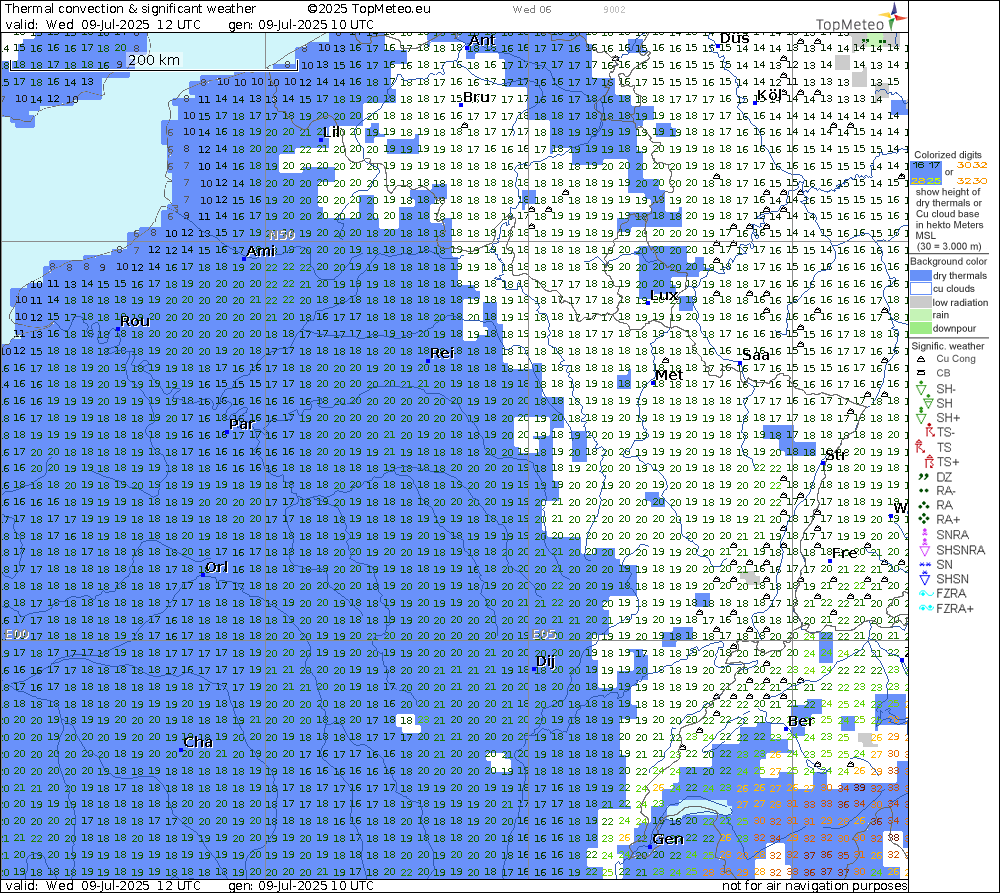The height and width of the screenshot is (893, 1000).
Task: Select the Saa city label on the map
Action: (756, 355)
